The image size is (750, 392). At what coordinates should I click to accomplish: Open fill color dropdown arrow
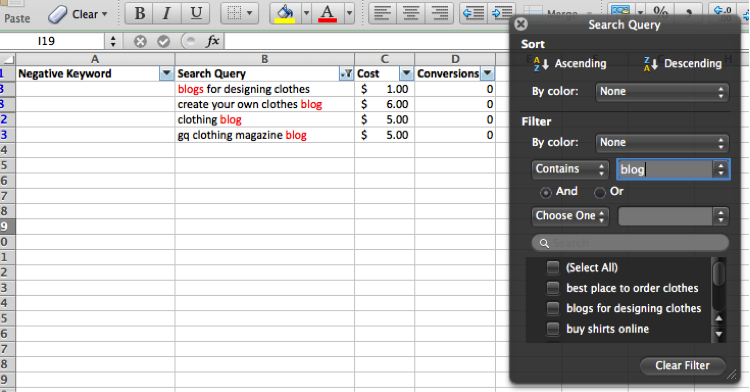[x=307, y=13]
